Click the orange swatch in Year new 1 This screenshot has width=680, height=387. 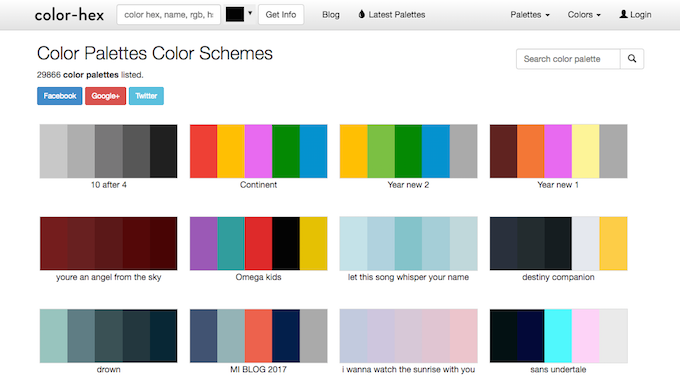click(531, 151)
